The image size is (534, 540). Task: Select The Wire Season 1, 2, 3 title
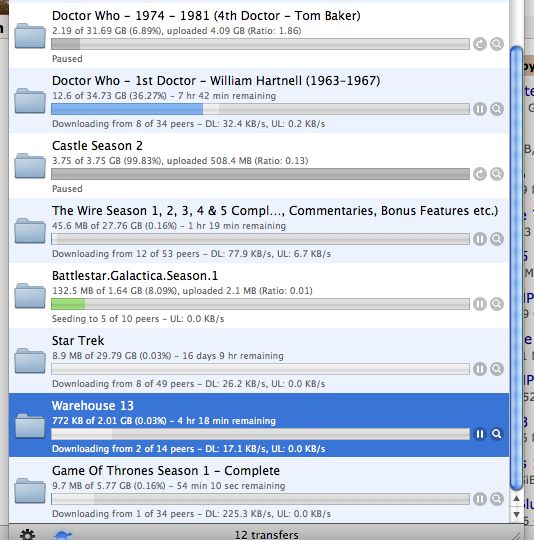pos(275,211)
